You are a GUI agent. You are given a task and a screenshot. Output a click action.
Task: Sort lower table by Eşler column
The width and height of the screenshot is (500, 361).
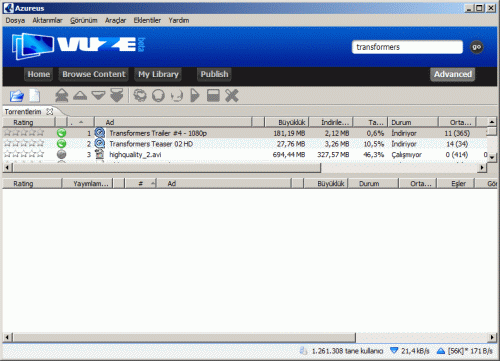point(456,183)
